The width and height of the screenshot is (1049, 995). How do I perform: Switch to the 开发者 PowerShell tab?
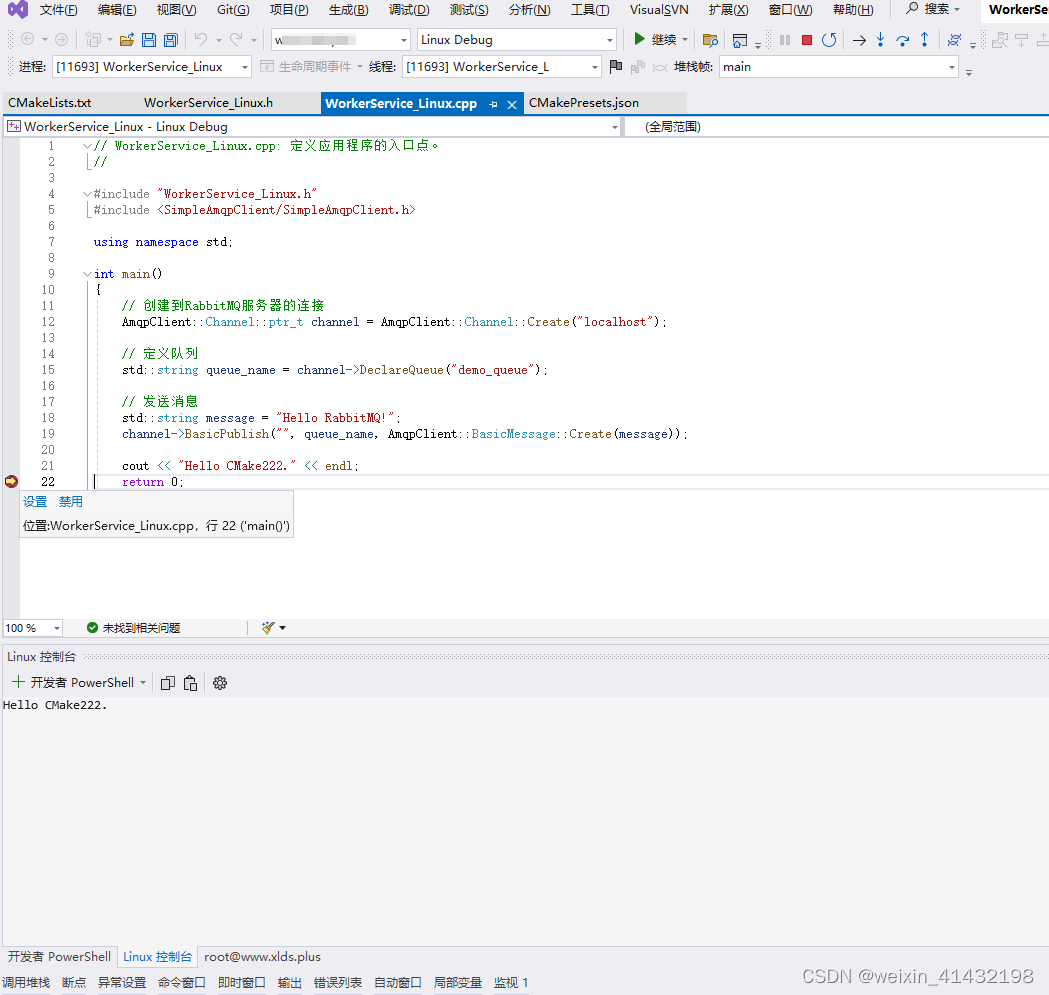click(x=58, y=956)
